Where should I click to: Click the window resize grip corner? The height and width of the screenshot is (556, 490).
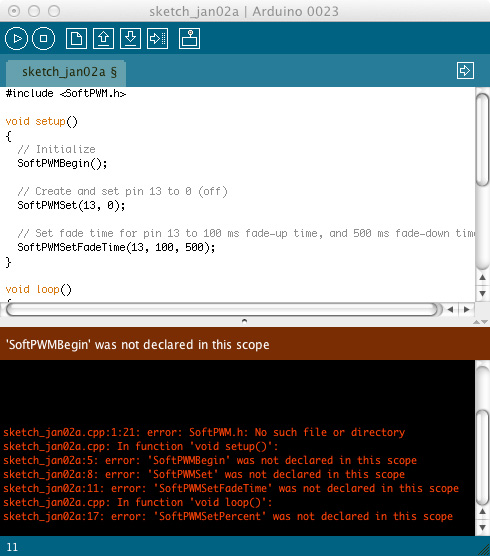click(484, 550)
